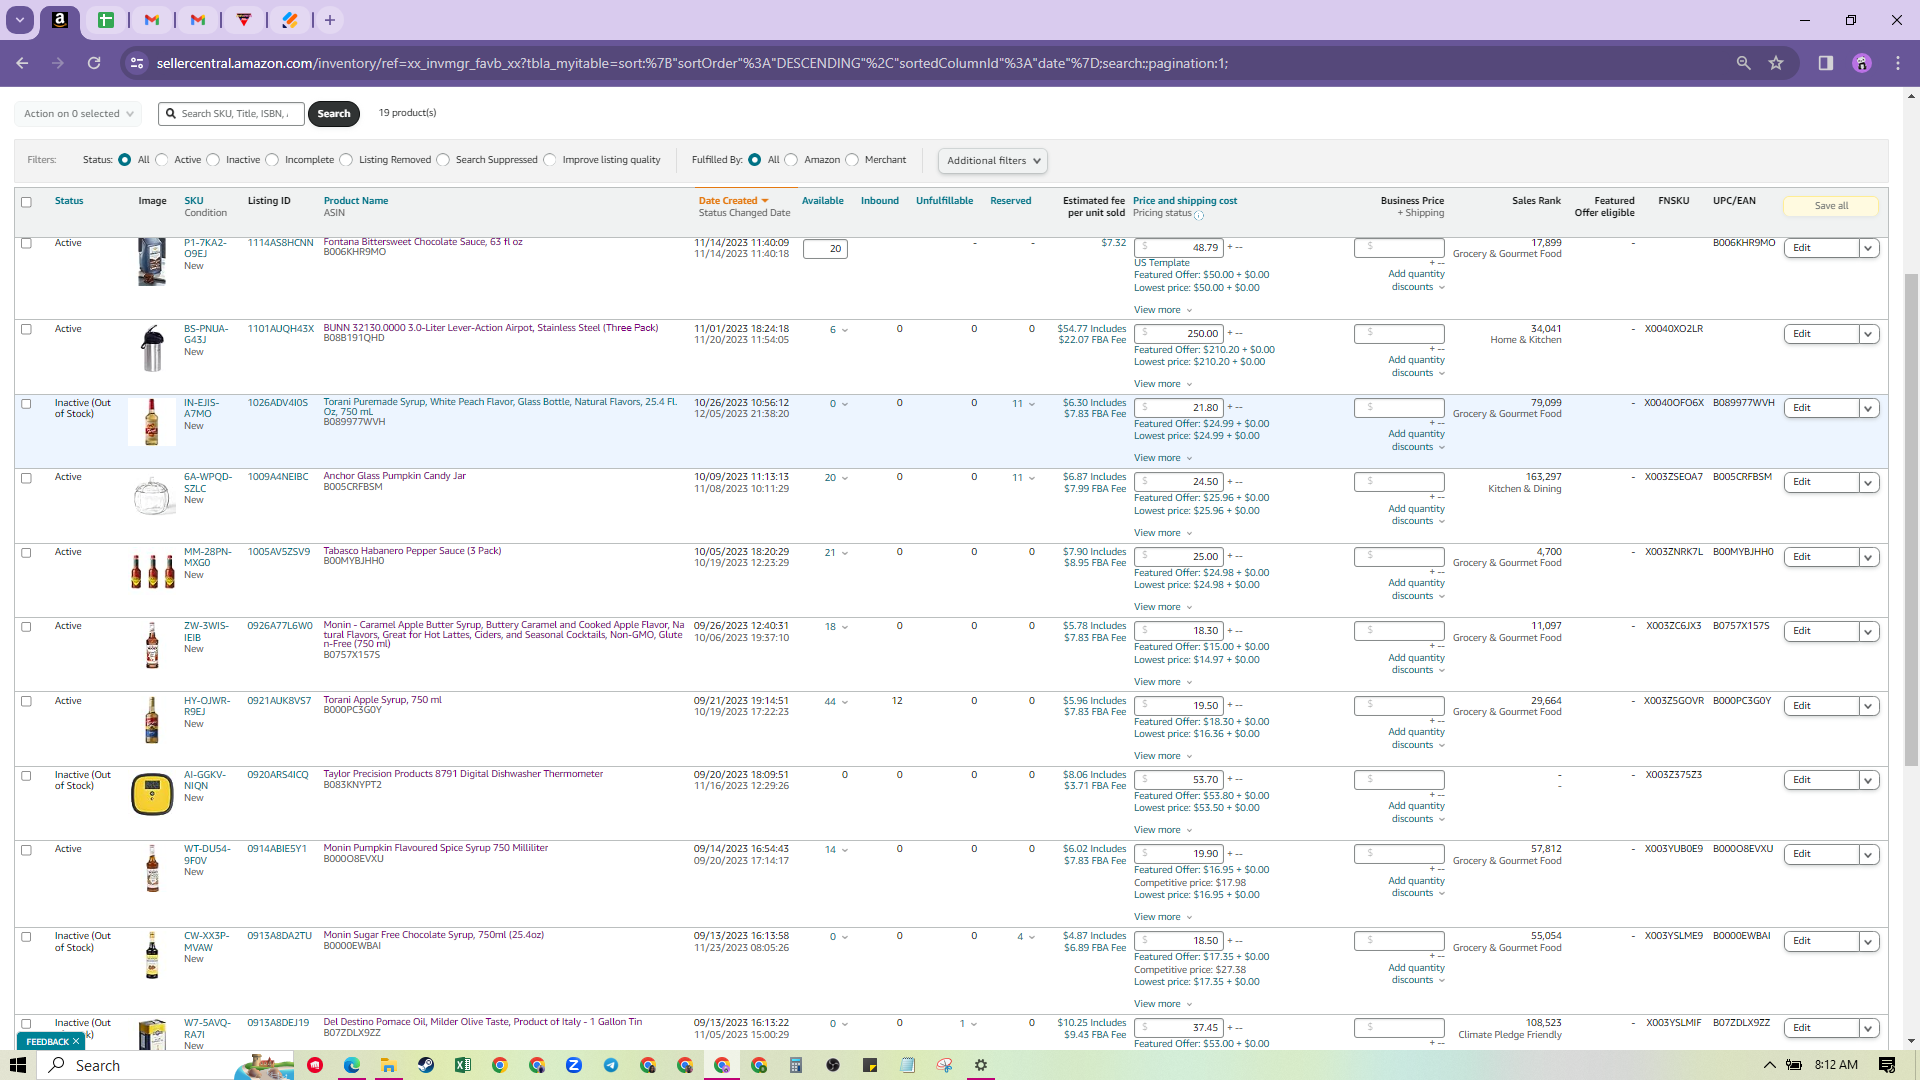This screenshot has width=1920, height=1080.
Task: Go back to the previous page
Action: (x=22, y=63)
